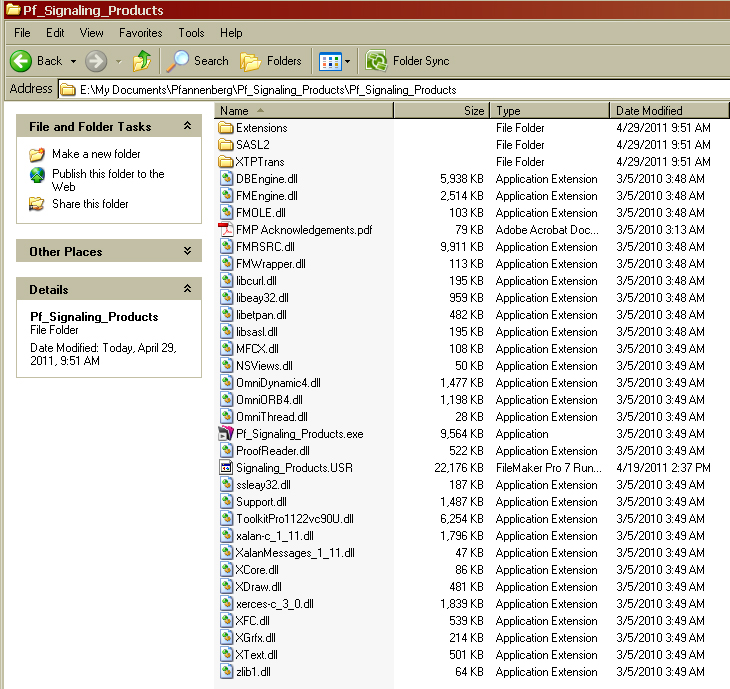Open the Tools menu

click(x=191, y=33)
